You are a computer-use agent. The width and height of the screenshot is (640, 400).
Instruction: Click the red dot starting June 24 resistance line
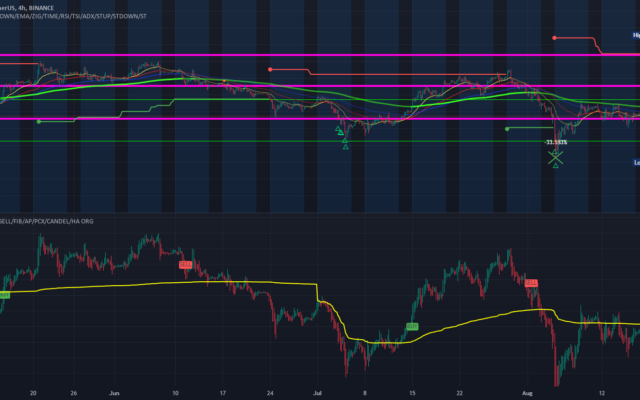click(x=270, y=70)
